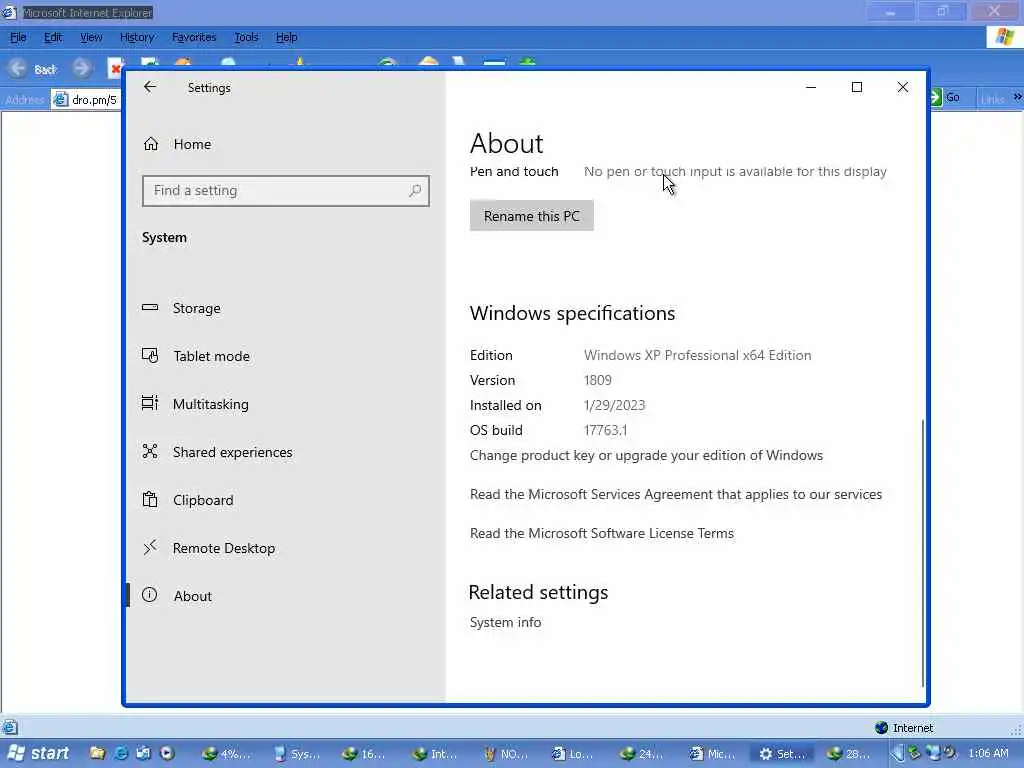
Task: Open the History menu in Internet Explorer
Action: (x=136, y=37)
